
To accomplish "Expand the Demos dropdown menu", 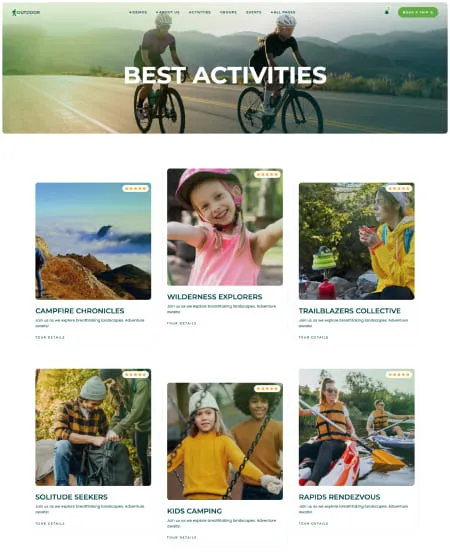I will tap(138, 12).
